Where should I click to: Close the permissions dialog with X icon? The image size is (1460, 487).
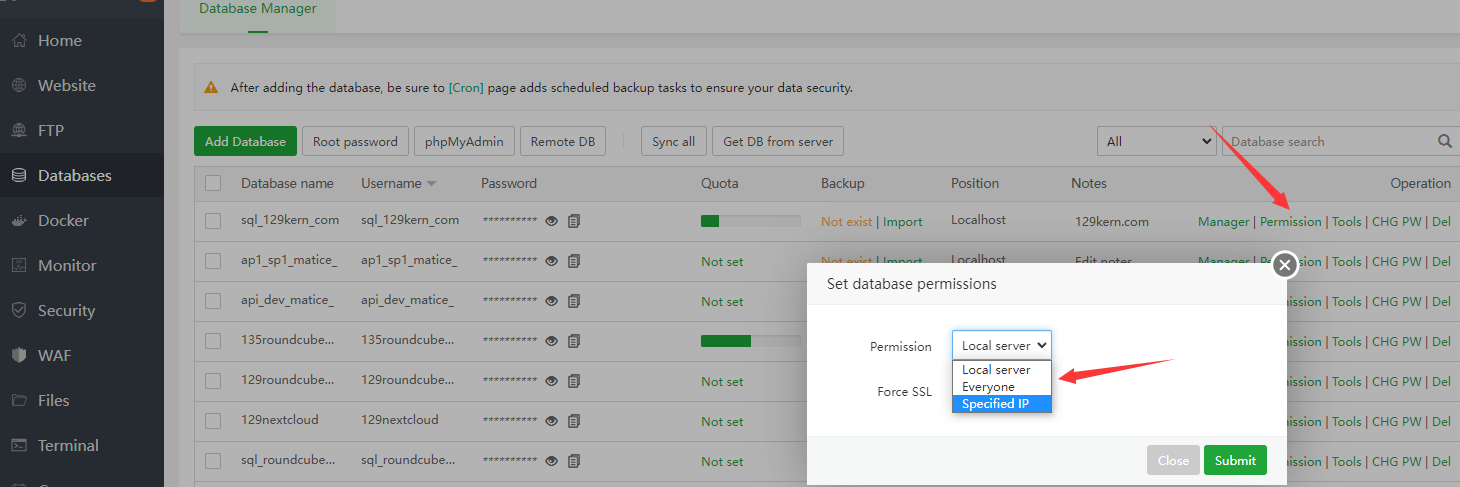(1285, 265)
